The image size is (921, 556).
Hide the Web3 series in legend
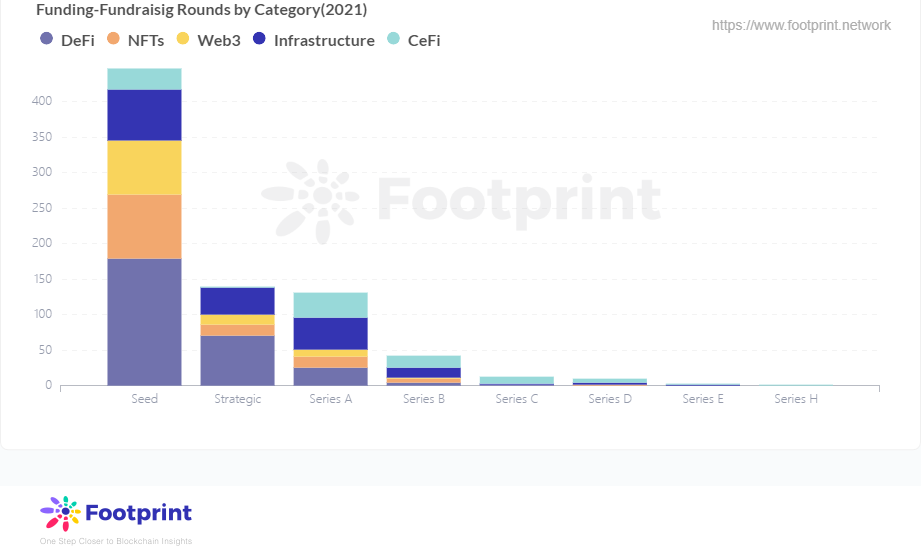click(208, 40)
